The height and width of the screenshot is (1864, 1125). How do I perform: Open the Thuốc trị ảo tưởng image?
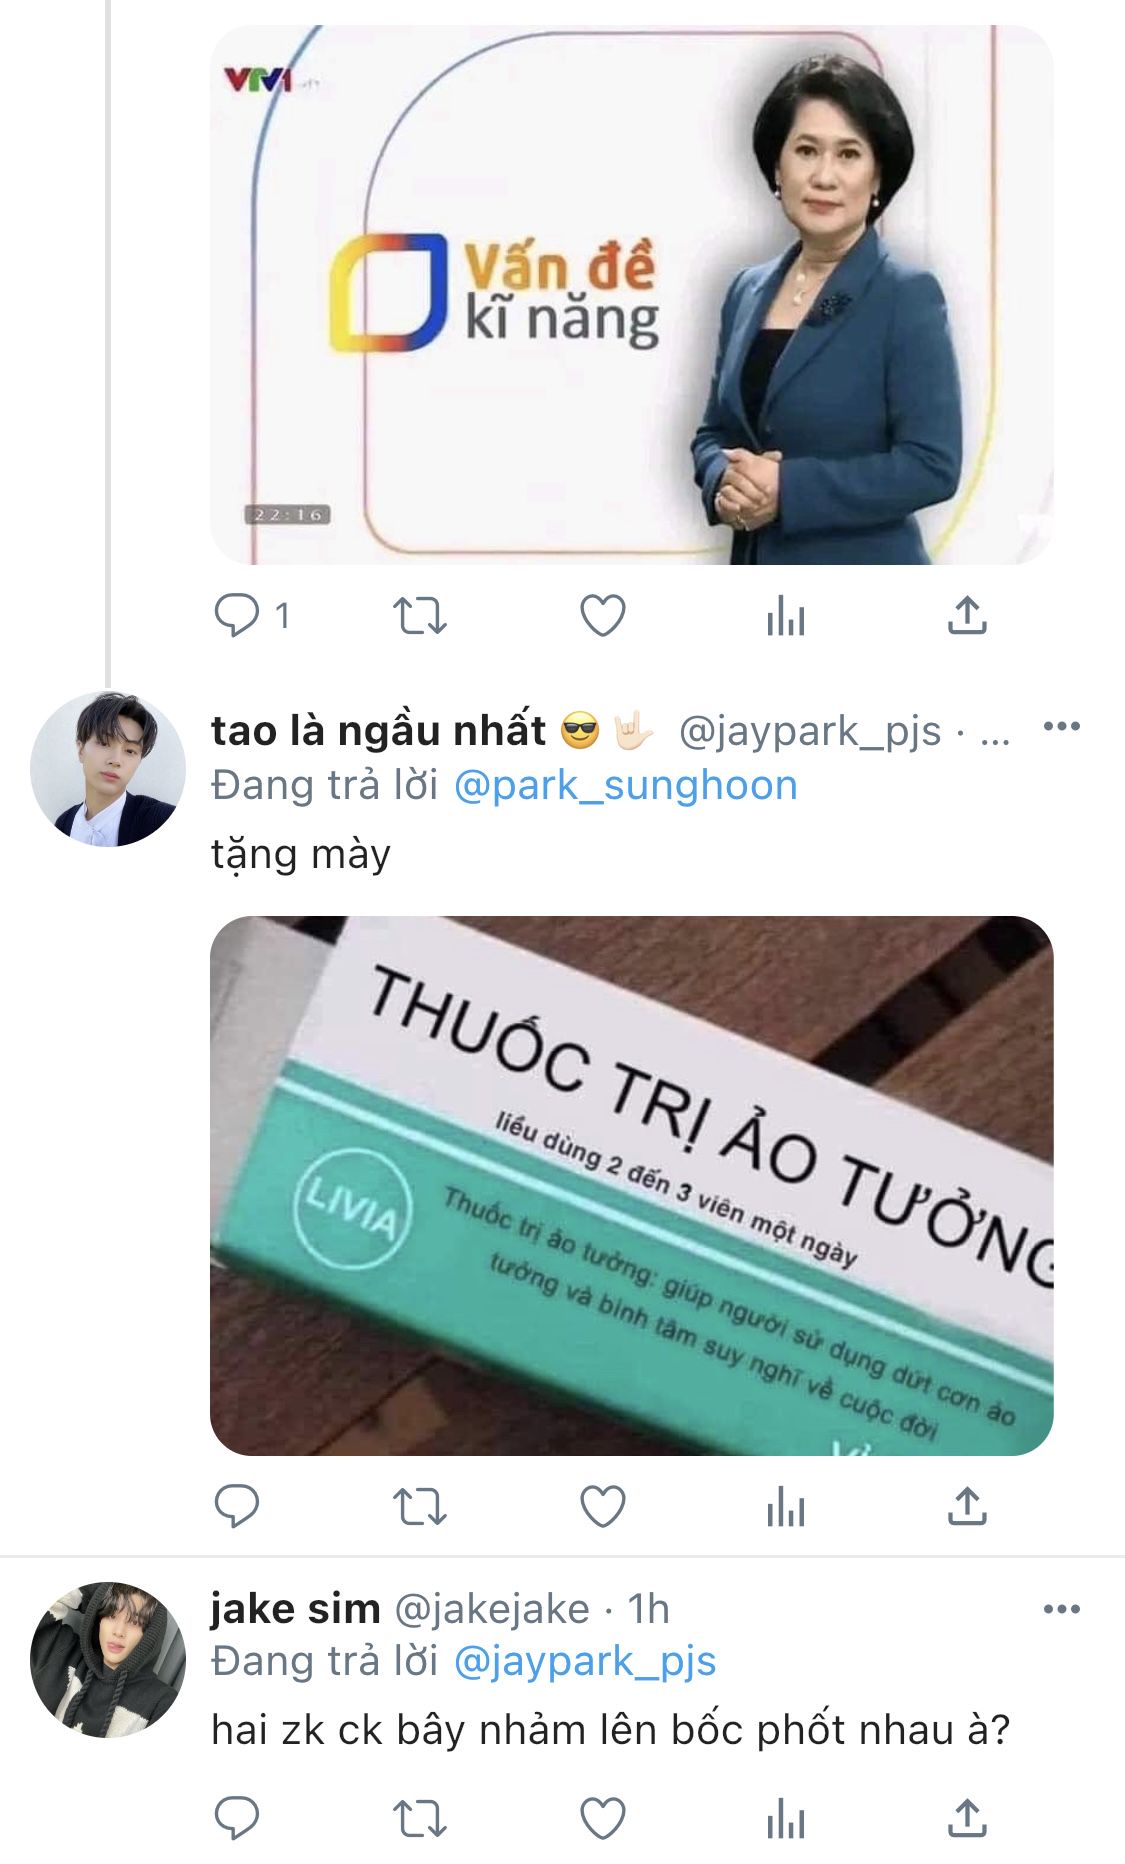pos(631,1185)
